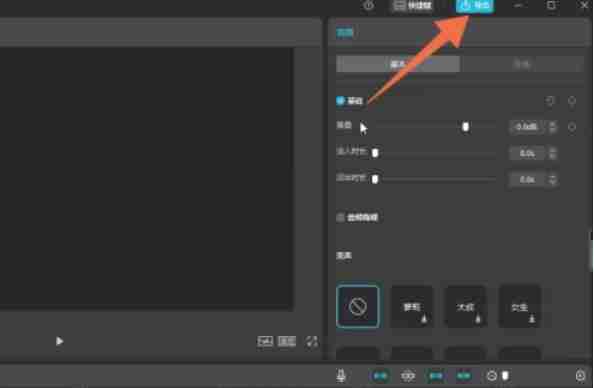The image size is (594, 388).
Task: Click the circular icon at timeline toolbar end
Action: [580, 375]
